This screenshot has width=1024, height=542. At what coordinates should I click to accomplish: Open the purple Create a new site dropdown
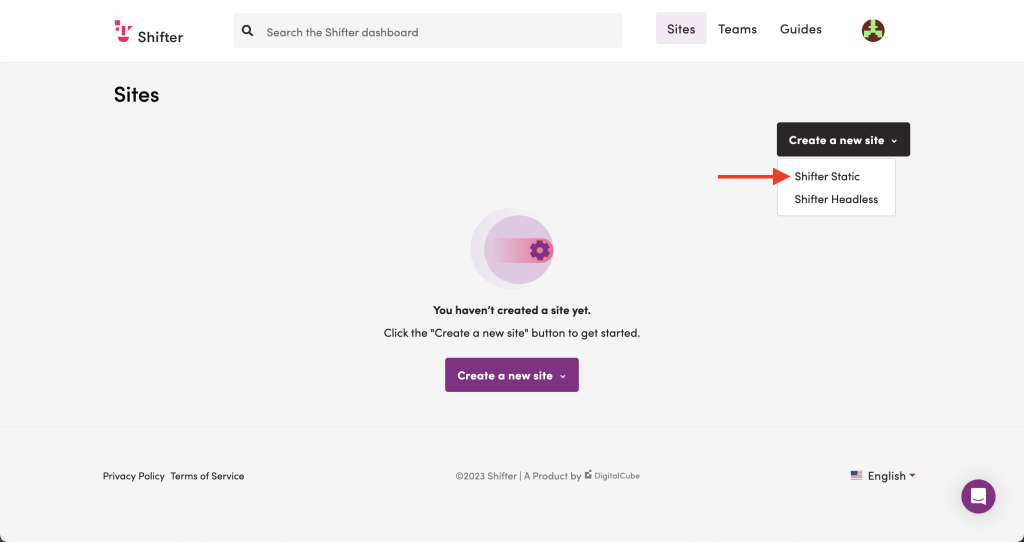512,375
